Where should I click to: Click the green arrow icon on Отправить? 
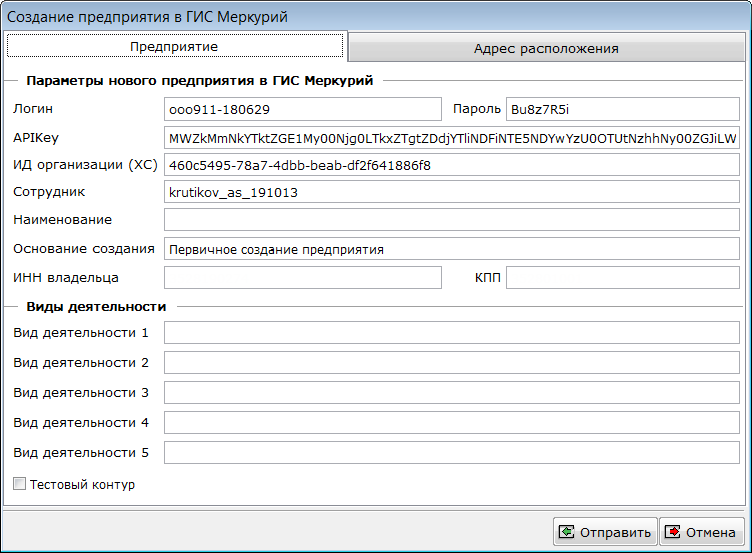click(566, 531)
